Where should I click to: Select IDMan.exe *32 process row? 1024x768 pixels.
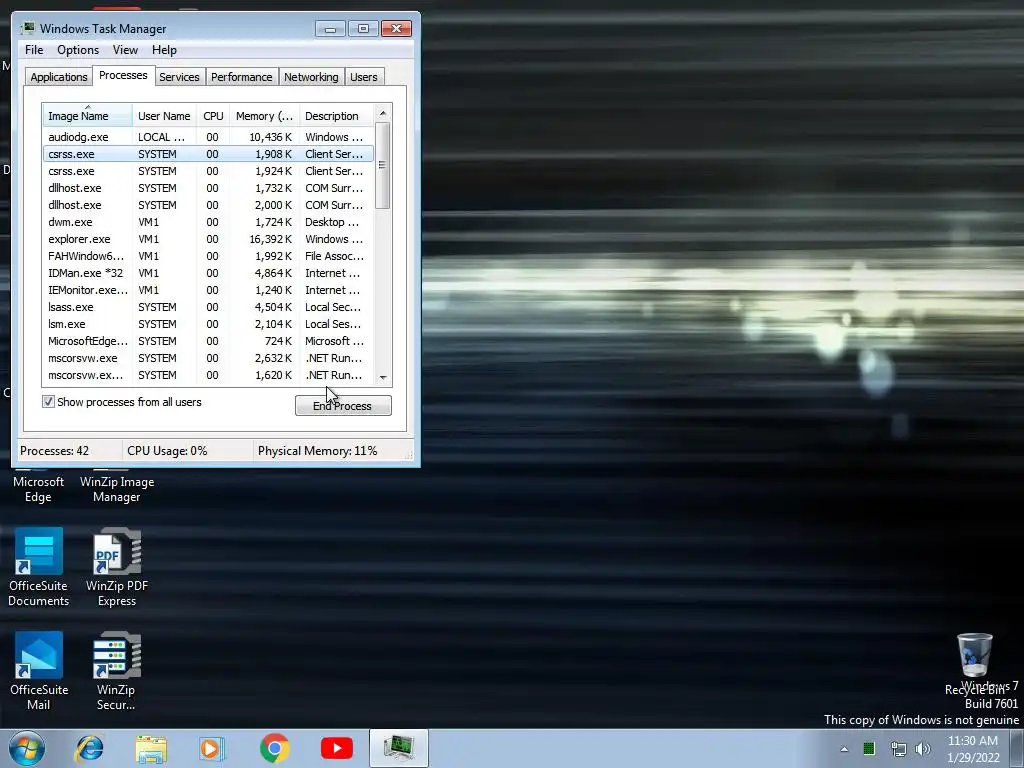tap(208, 273)
